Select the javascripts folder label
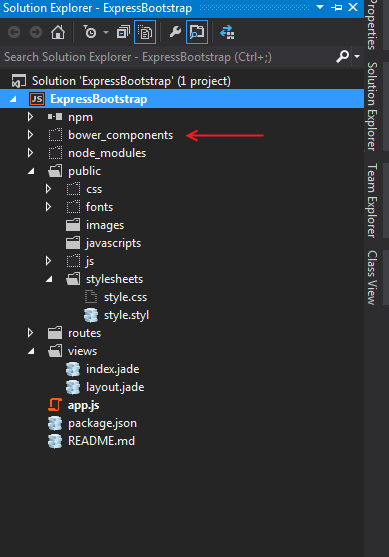This screenshot has height=557, width=389. coord(113,244)
